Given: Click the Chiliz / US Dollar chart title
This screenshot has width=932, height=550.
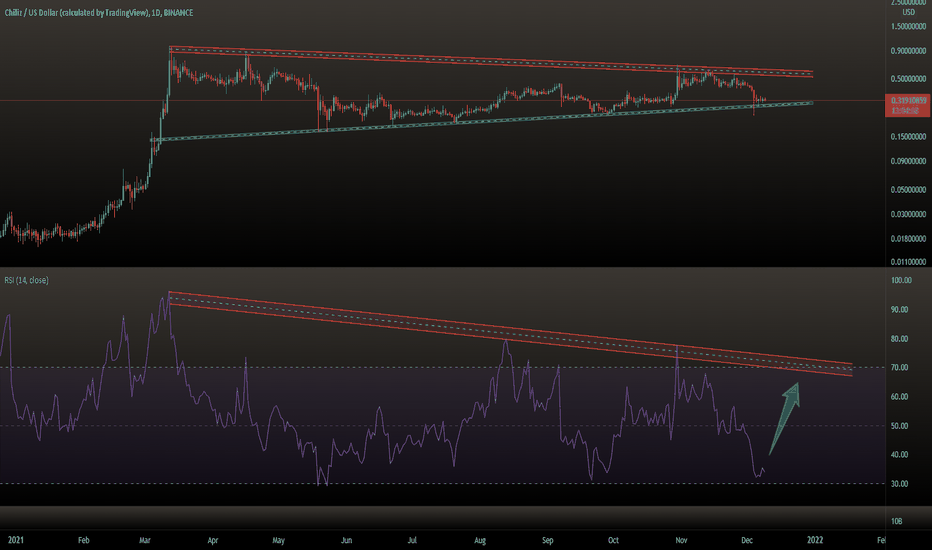Looking at the screenshot, I should tap(99, 12).
